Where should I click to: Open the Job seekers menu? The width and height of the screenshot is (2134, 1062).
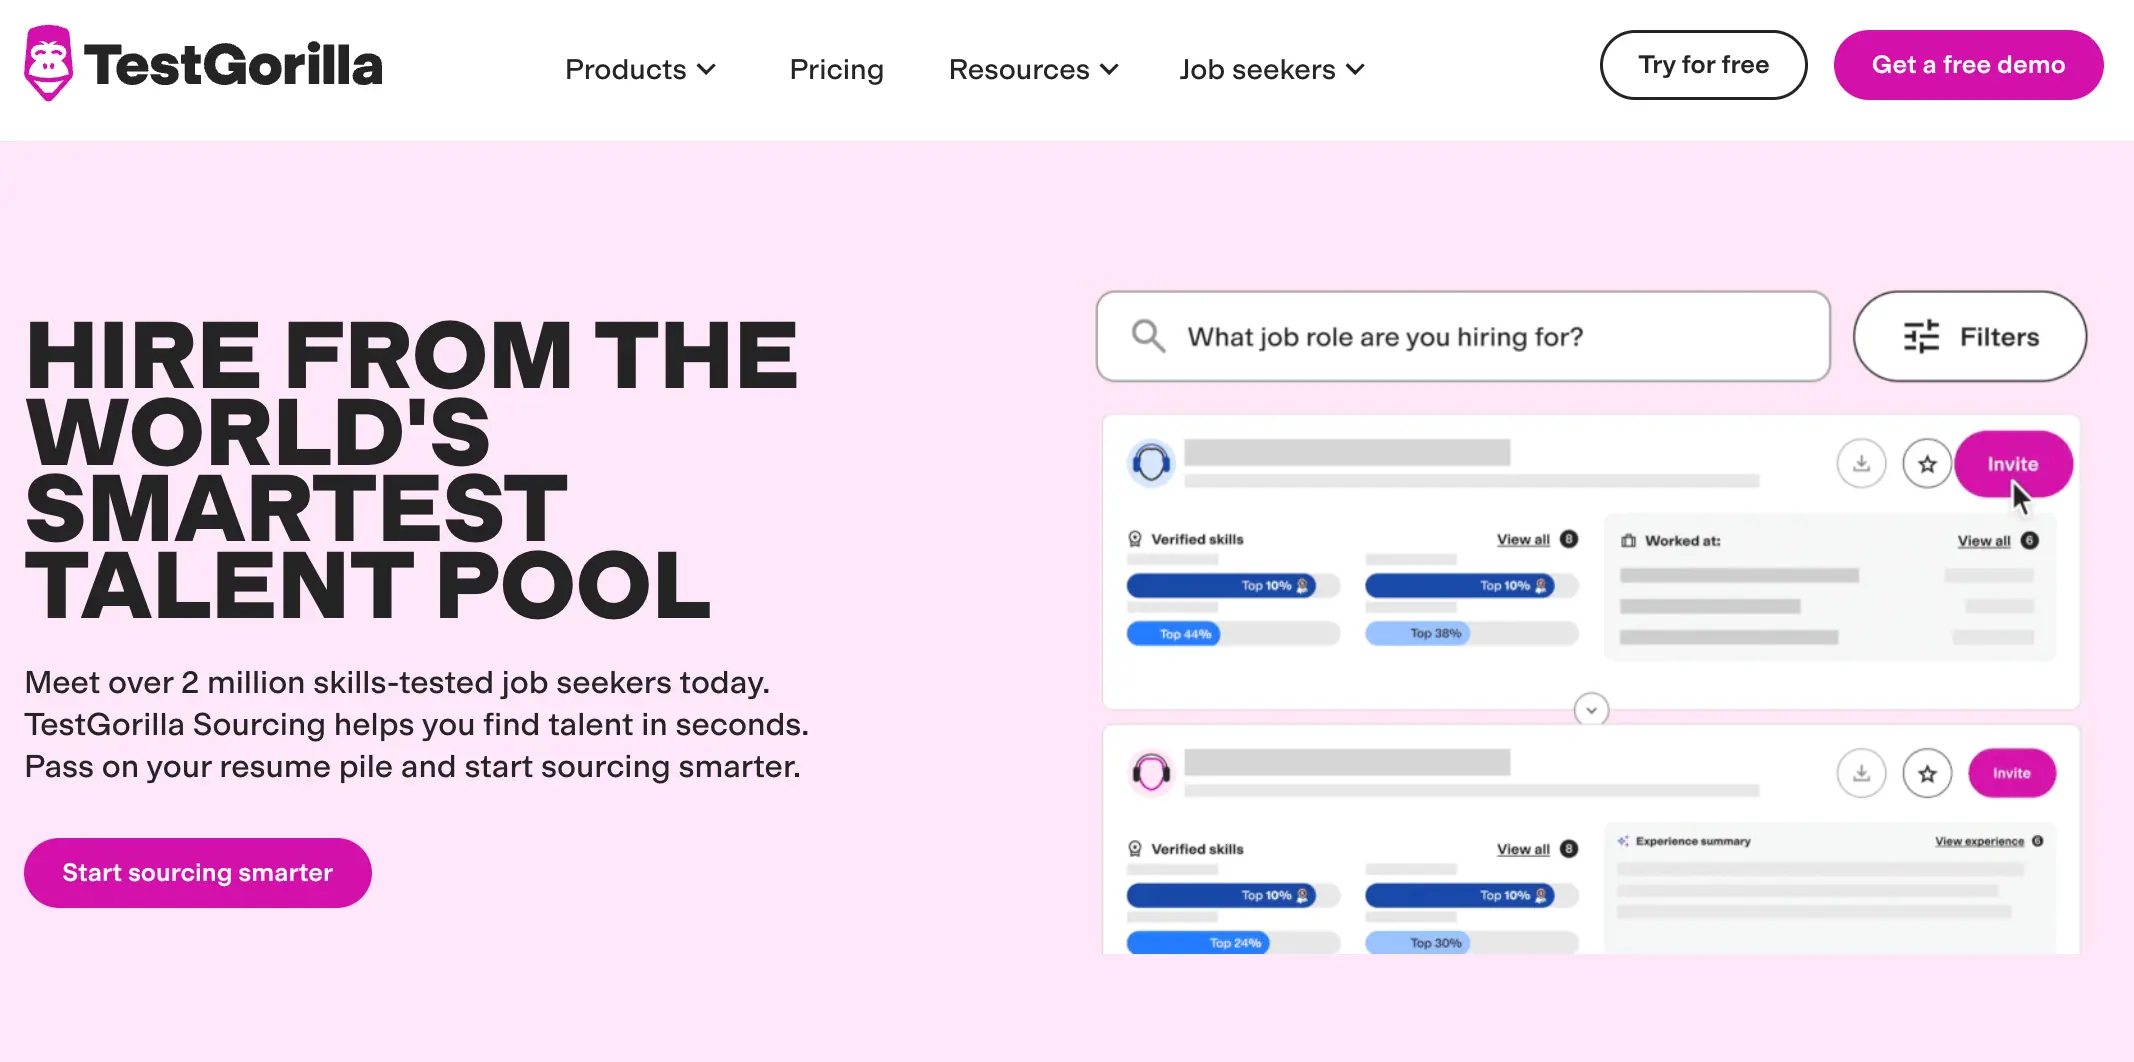[x=1270, y=69]
